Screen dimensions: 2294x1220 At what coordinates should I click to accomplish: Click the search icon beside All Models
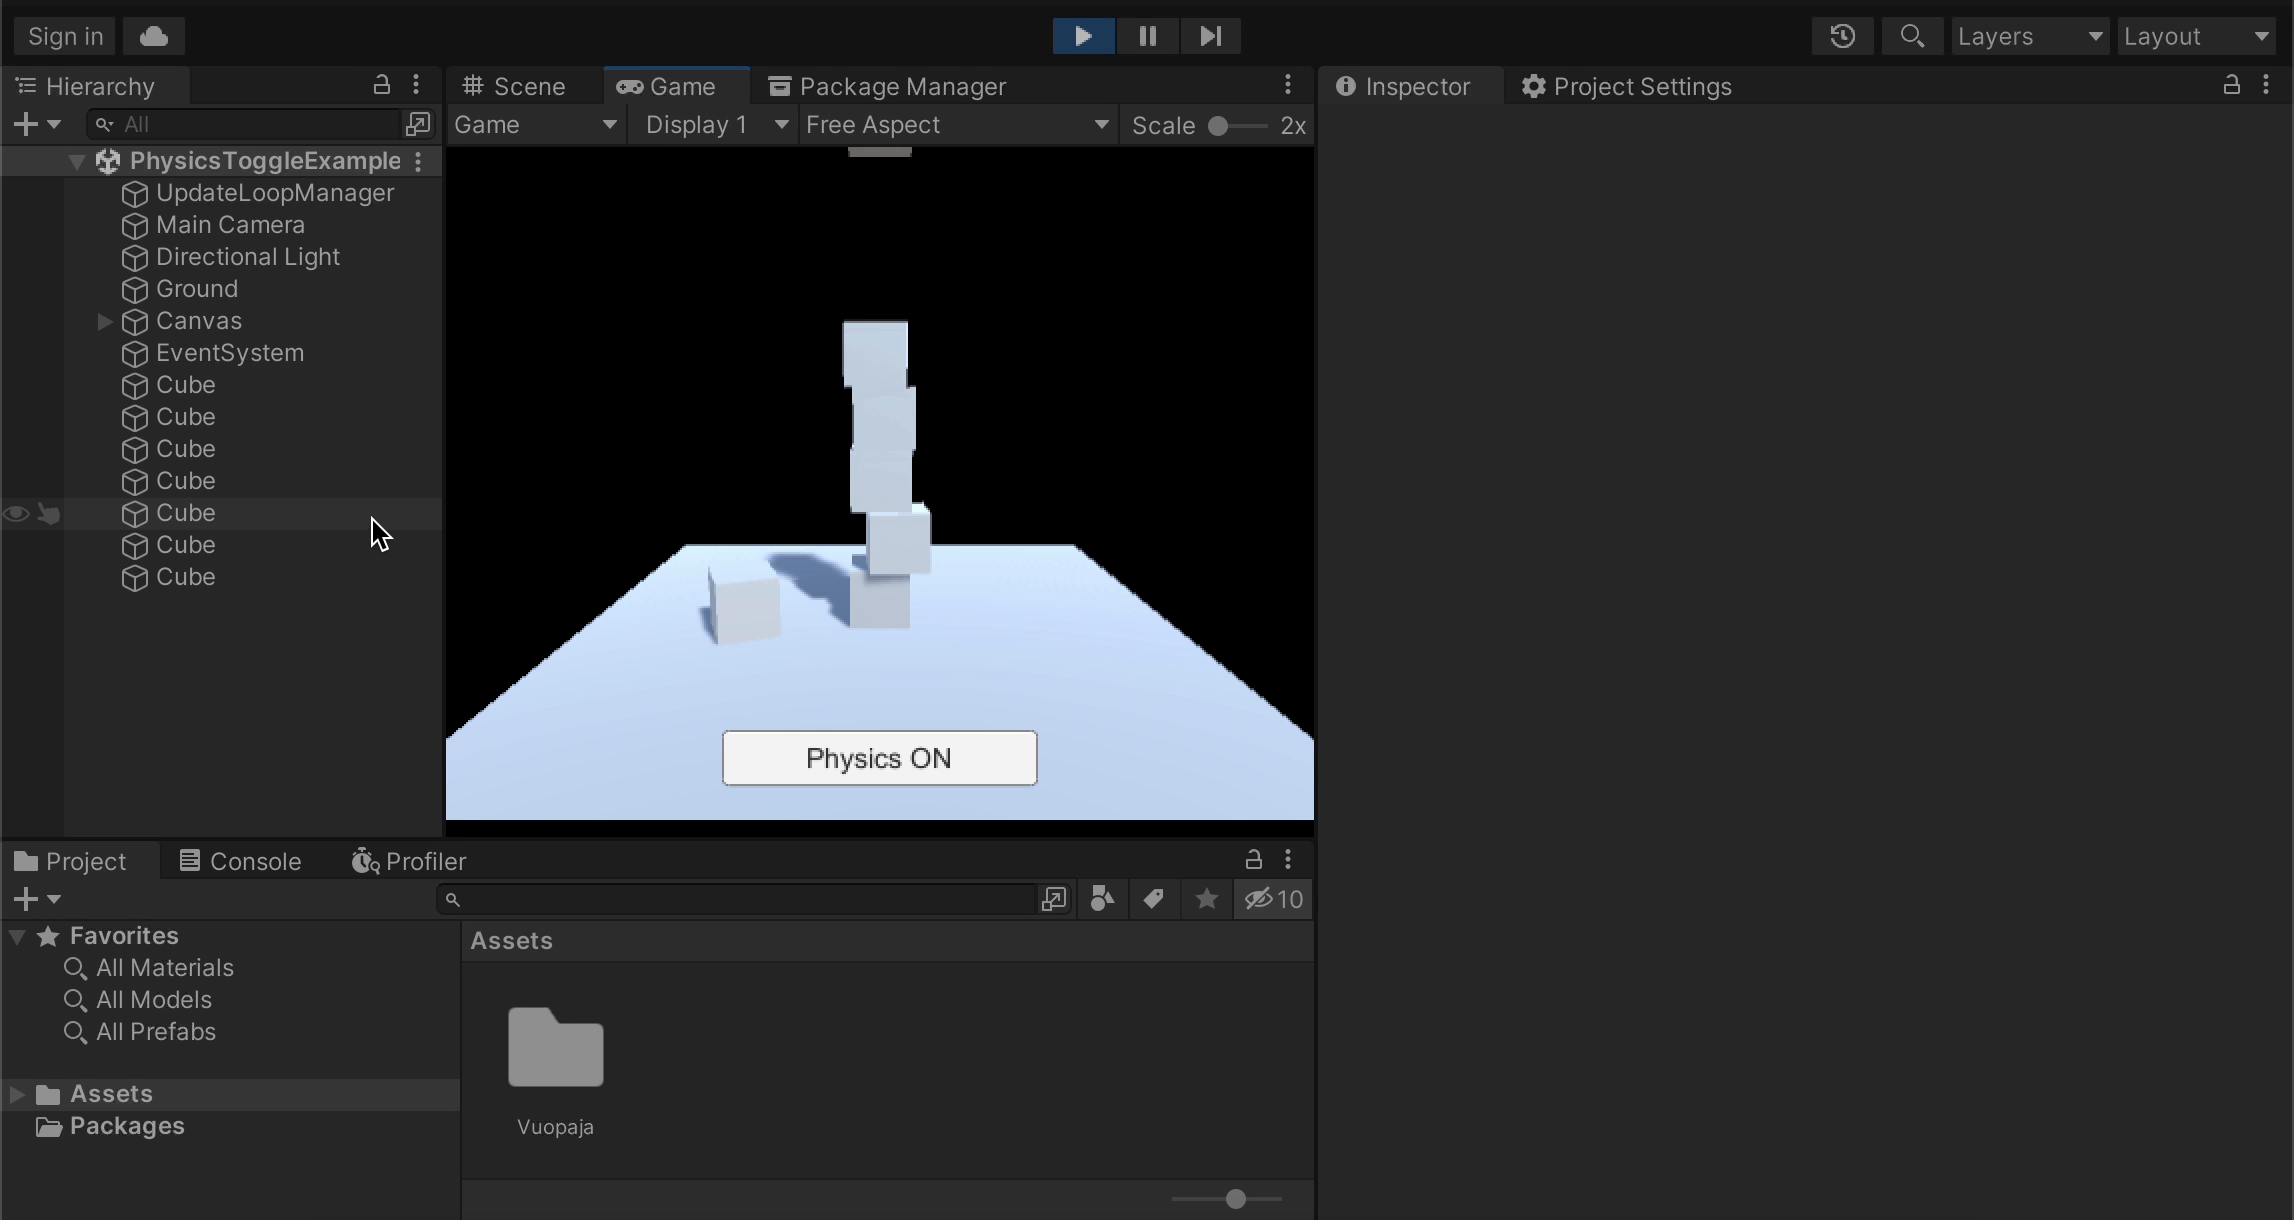75,1000
